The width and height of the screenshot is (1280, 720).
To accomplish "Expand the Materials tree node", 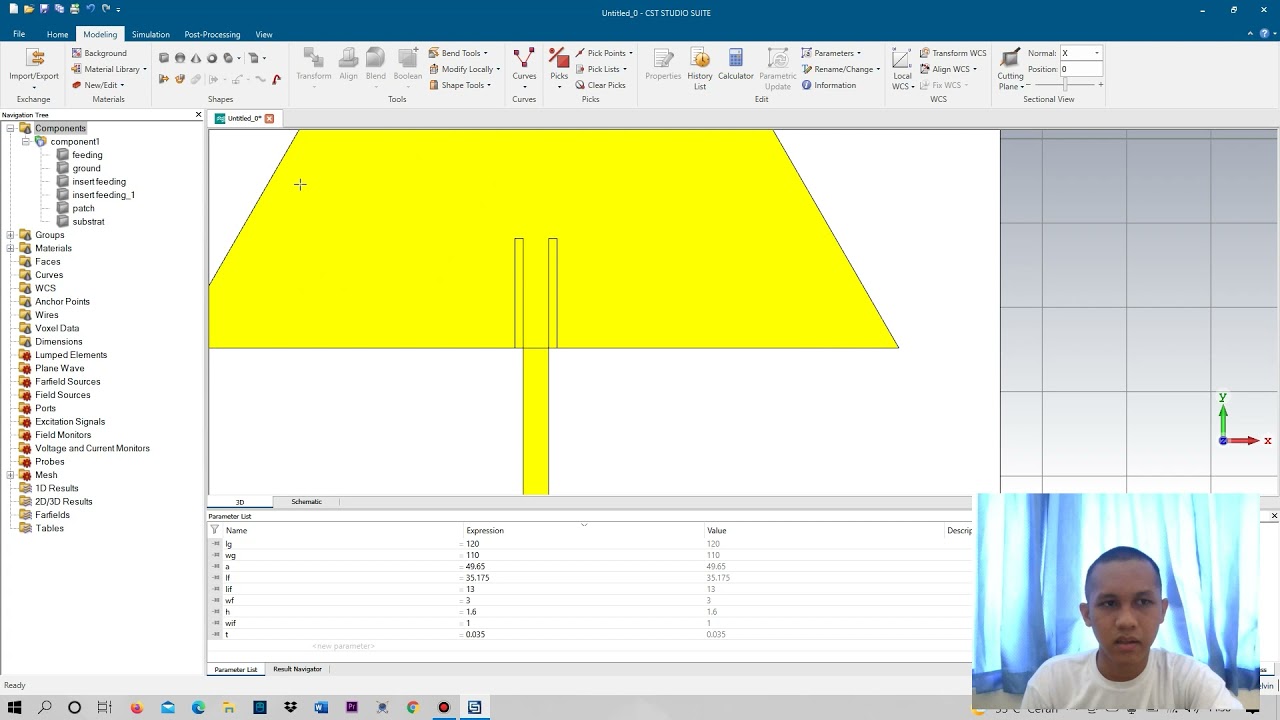I will pos(10,248).
